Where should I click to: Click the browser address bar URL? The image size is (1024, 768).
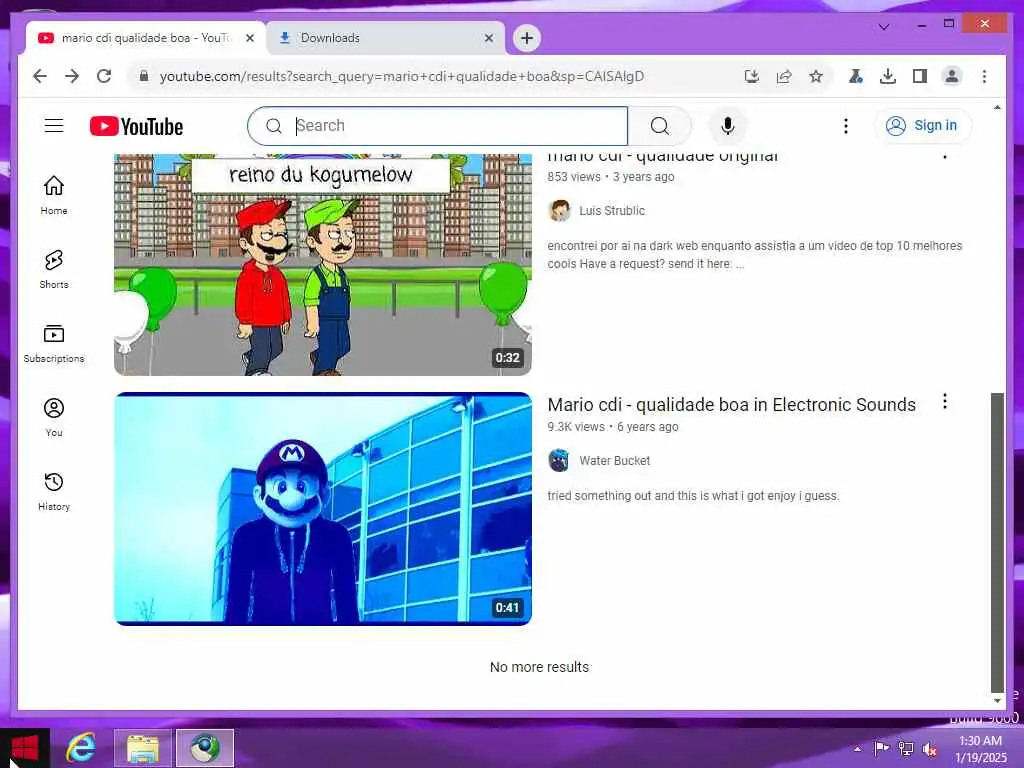402,76
